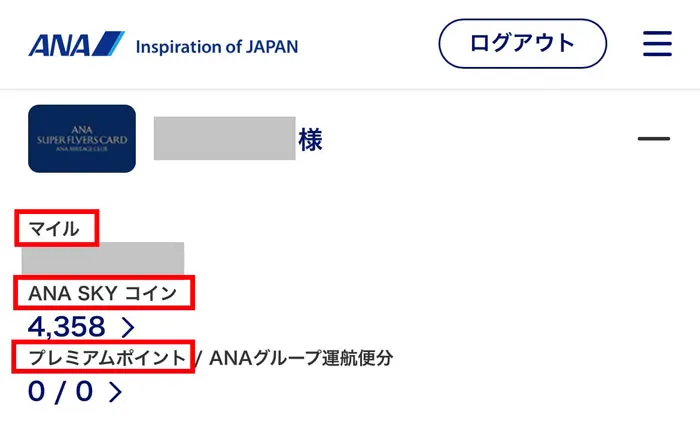Click the second zero in 0 / 0
Viewport: 700px width, 434px height.
(x=84, y=391)
